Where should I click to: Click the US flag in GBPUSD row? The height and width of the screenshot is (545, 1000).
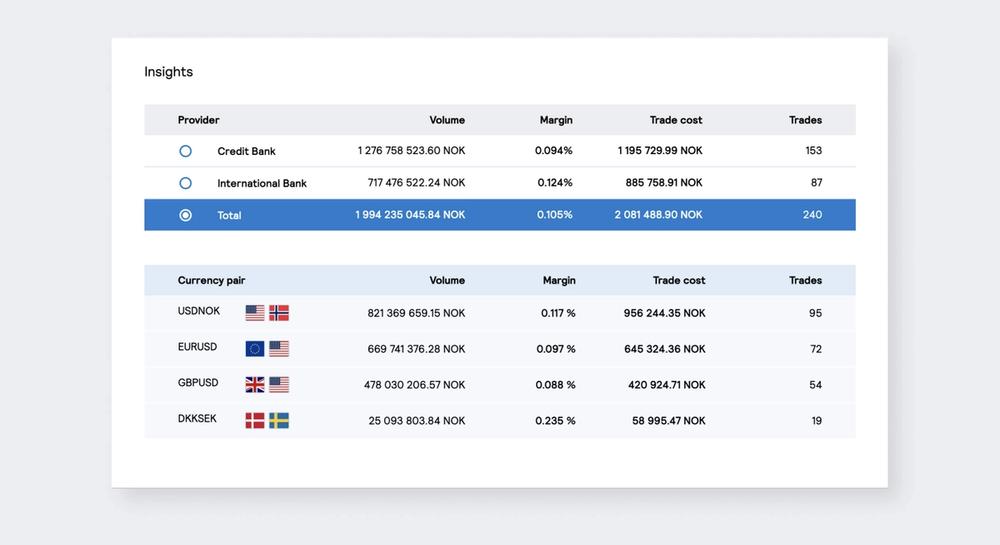[x=279, y=384]
